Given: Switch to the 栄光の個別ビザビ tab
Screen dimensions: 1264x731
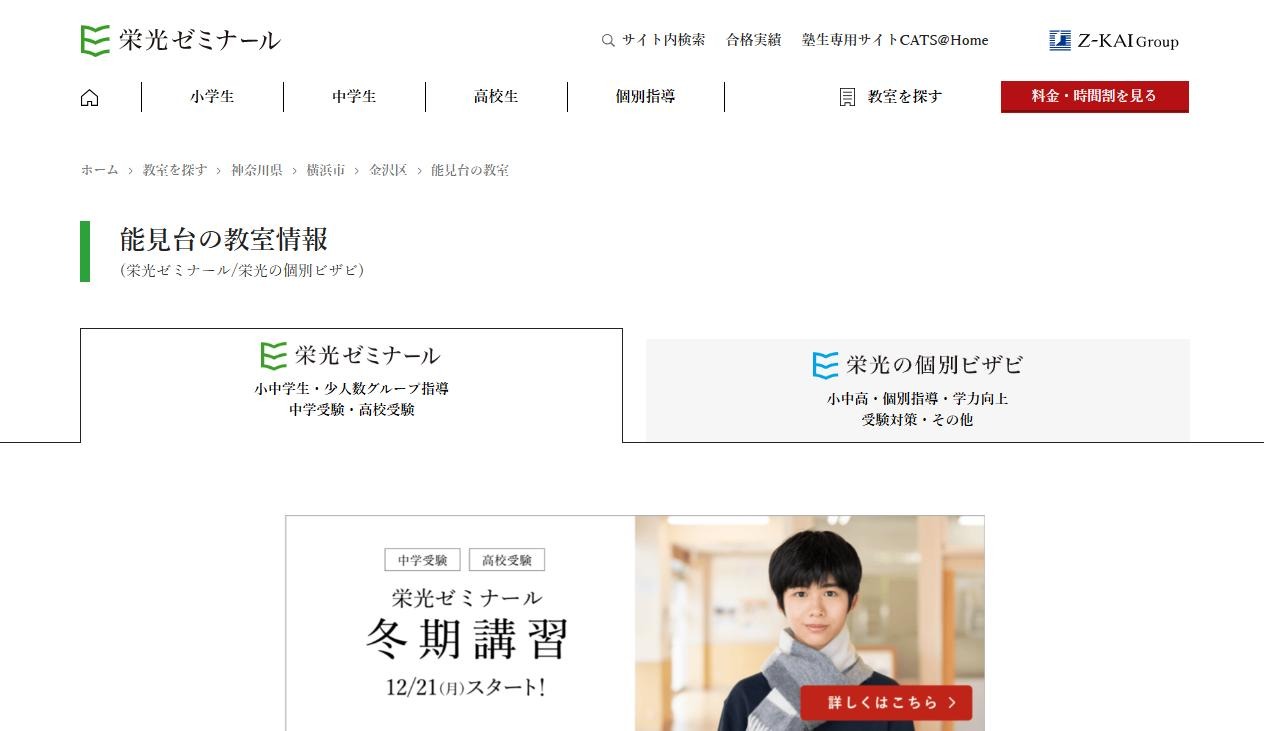Looking at the screenshot, I should [x=918, y=390].
